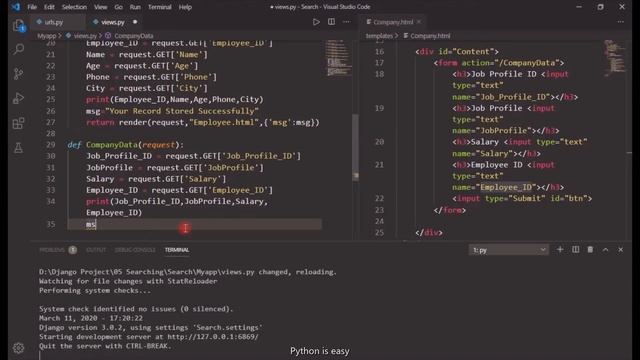
Task: Open the Terminal menu
Action: click(x=160, y=7)
